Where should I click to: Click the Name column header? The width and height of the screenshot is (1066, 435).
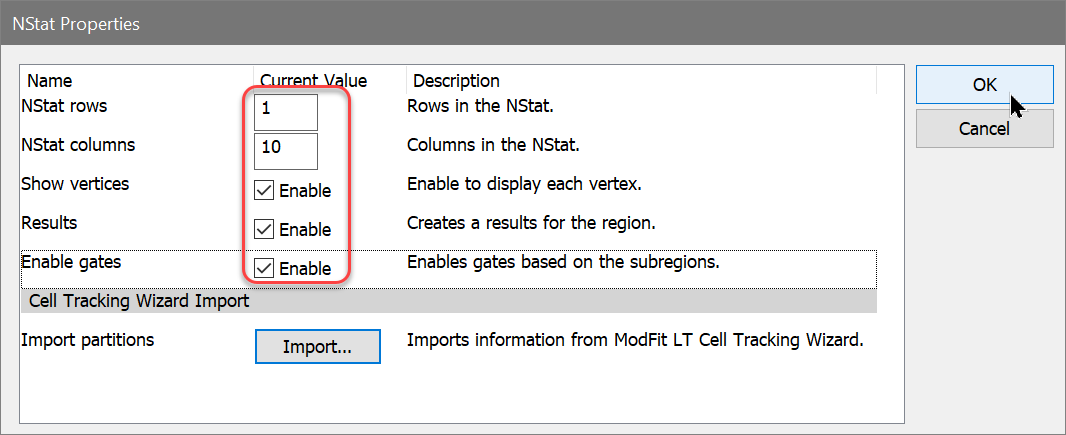[x=50, y=81]
